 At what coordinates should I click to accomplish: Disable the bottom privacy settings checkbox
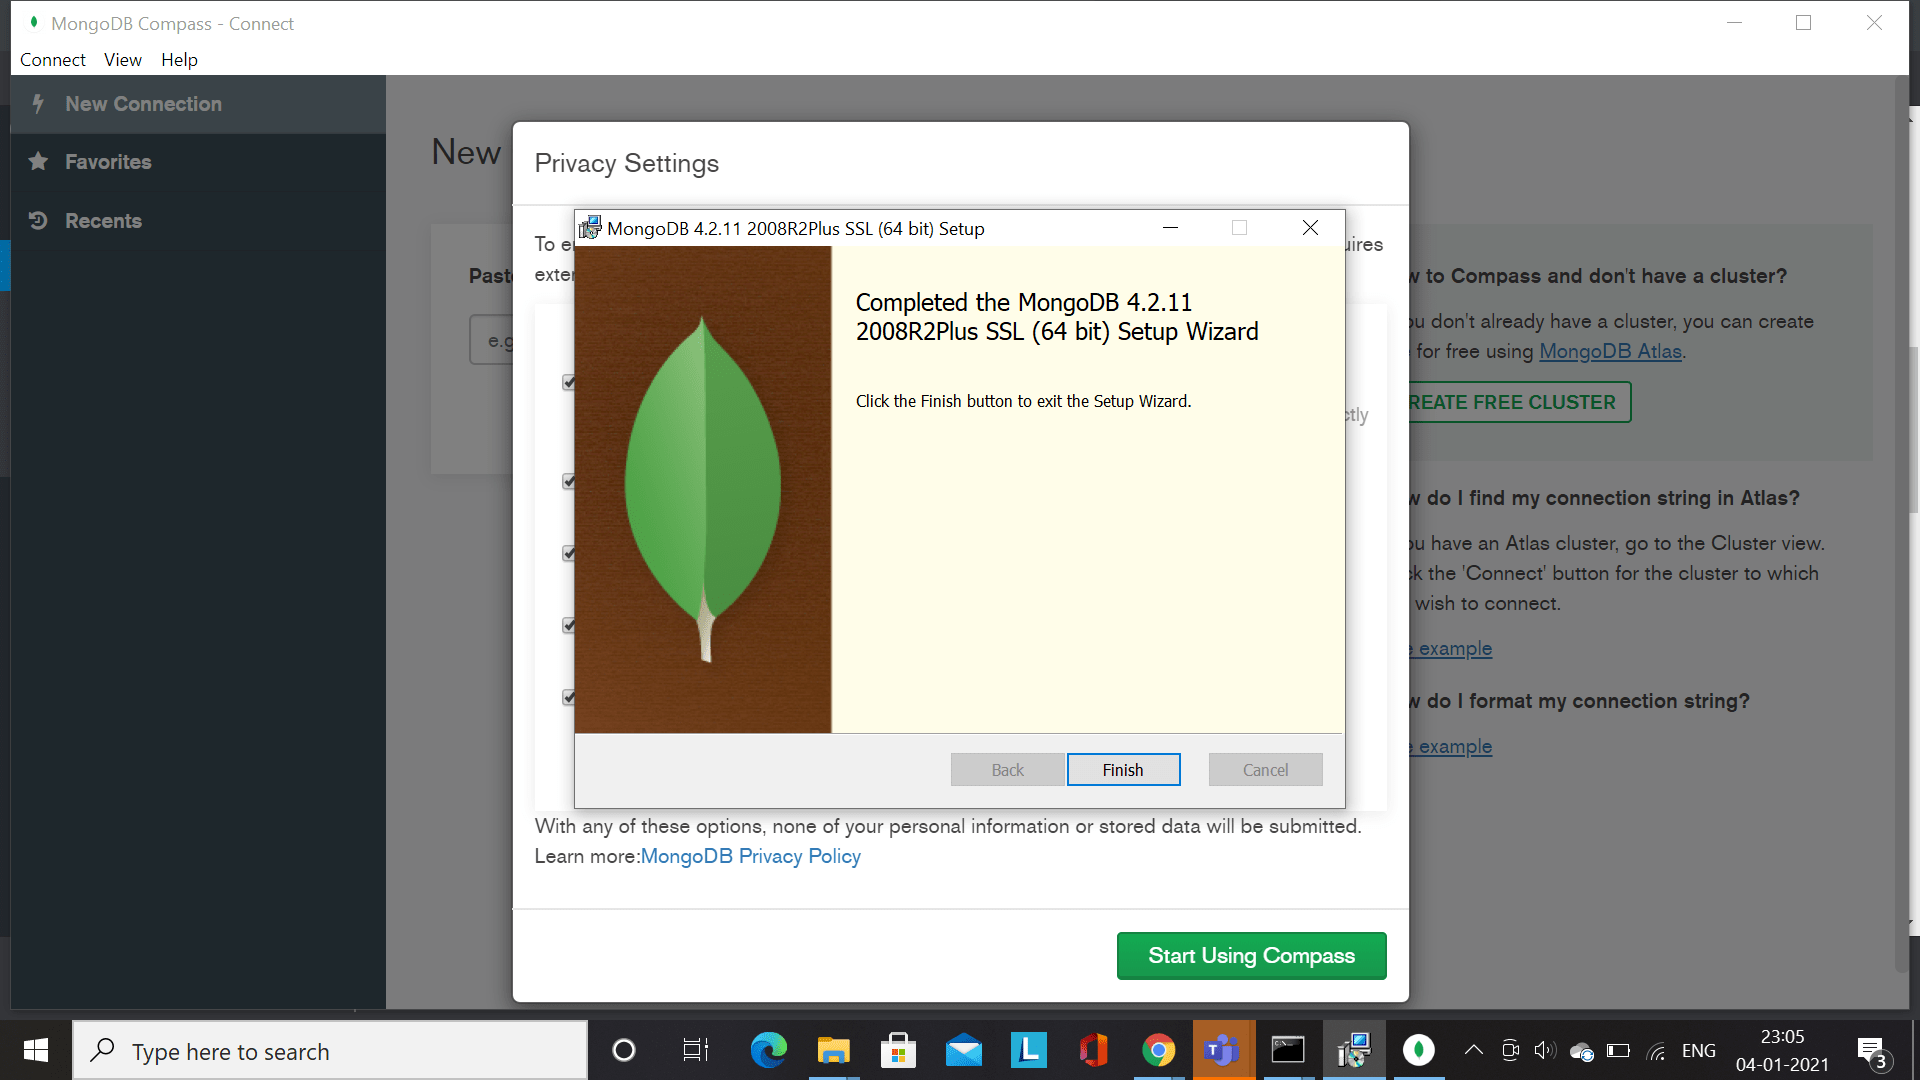(568, 697)
